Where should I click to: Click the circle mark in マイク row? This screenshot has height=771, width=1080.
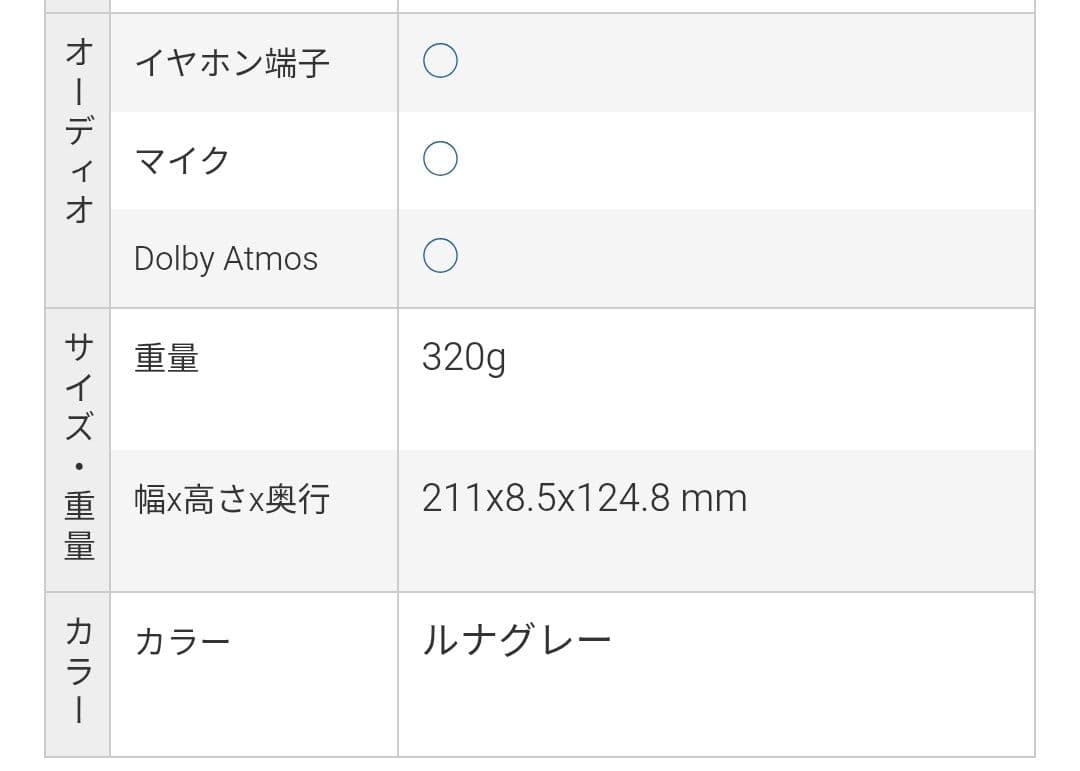[x=440, y=159]
